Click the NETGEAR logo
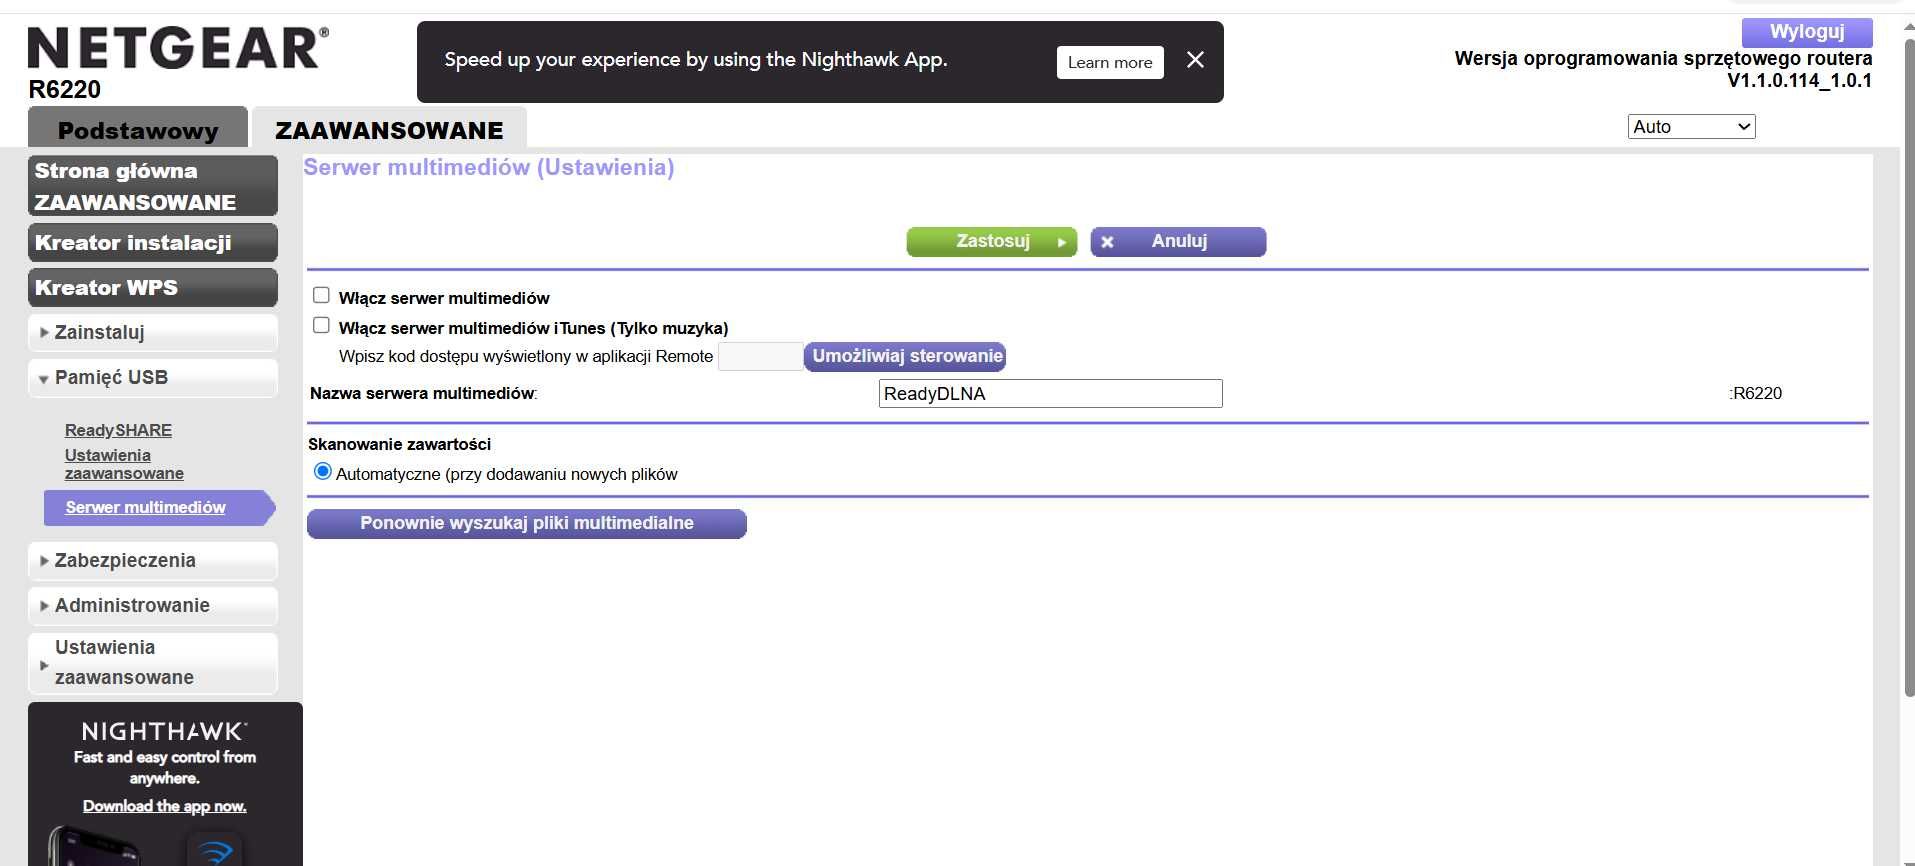Screen dimensions: 1915x866 pos(178,48)
